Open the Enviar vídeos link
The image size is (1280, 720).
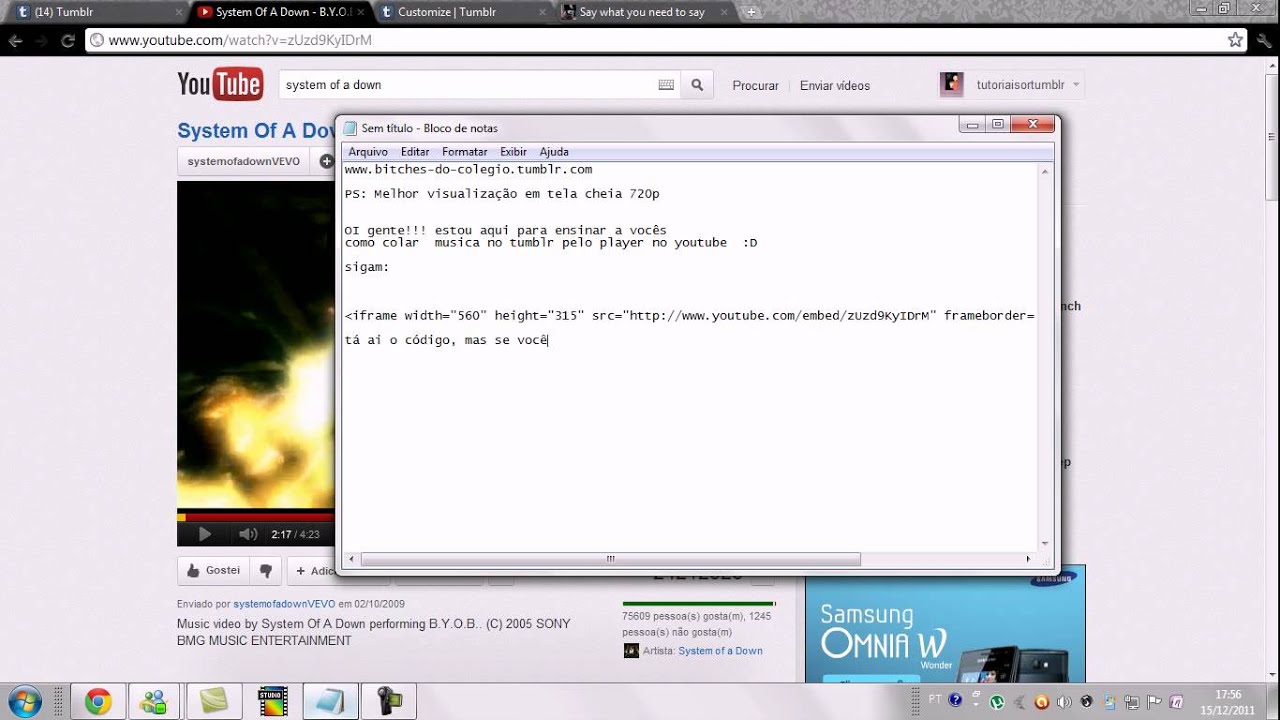tap(835, 86)
